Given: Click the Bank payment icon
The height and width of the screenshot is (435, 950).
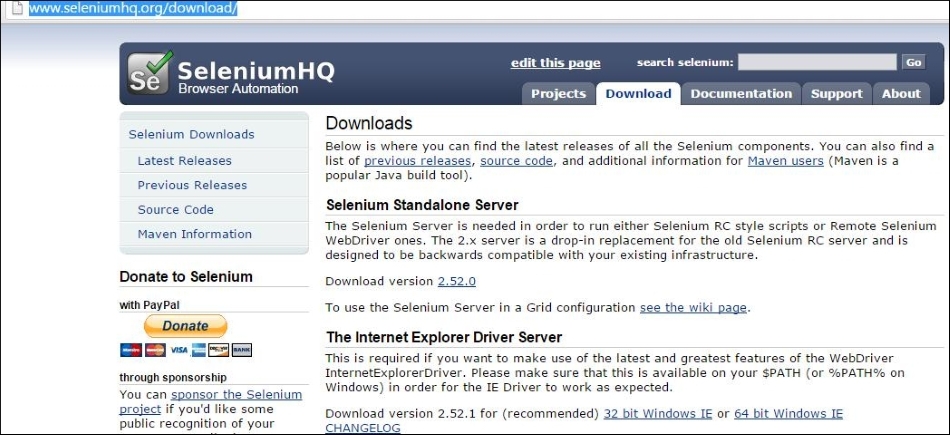Looking at the screenshot, I should pyautogui.click(x=242, y=350).
